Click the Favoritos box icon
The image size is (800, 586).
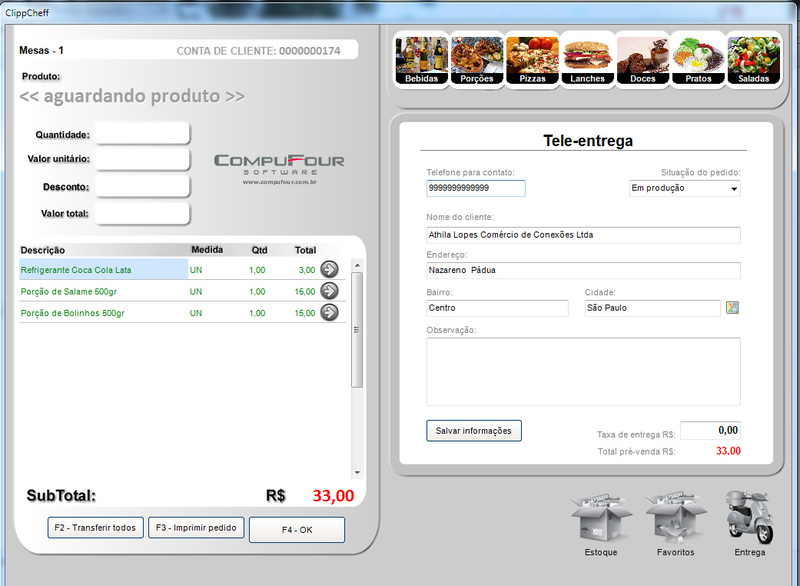pyautogui.click(x=676, y=520)
